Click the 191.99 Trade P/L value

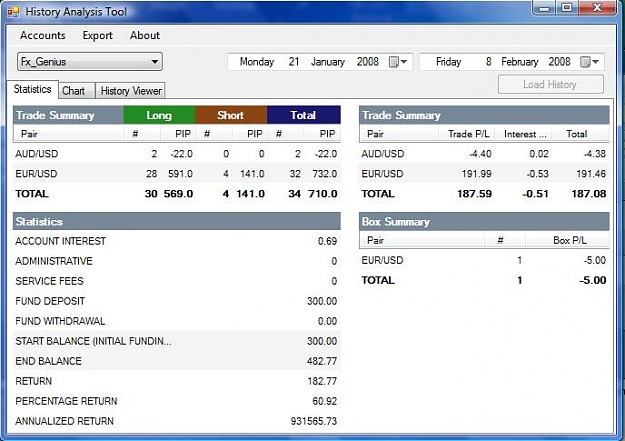(x=476, y=174)
